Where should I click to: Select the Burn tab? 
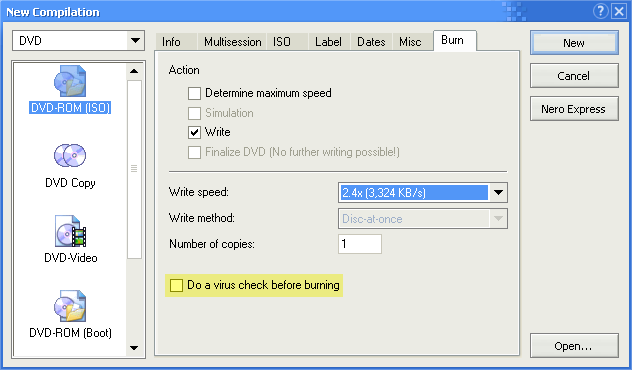455,40
